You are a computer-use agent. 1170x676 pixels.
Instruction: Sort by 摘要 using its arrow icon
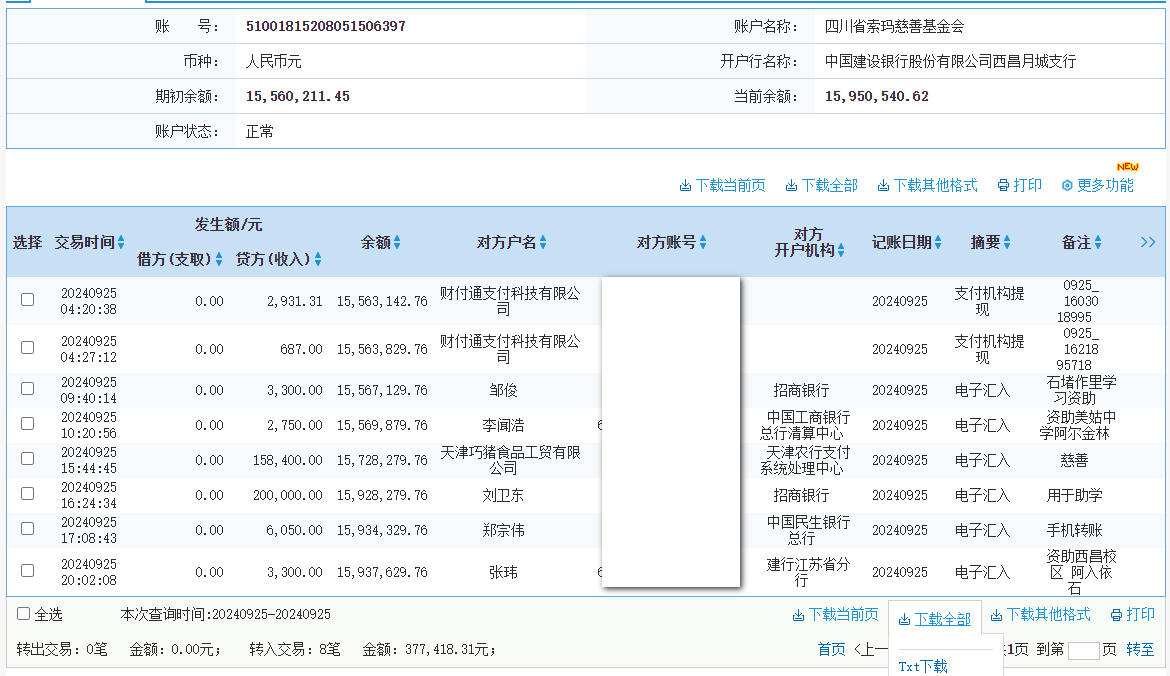pyautogui.click(x=1007, y=242)
